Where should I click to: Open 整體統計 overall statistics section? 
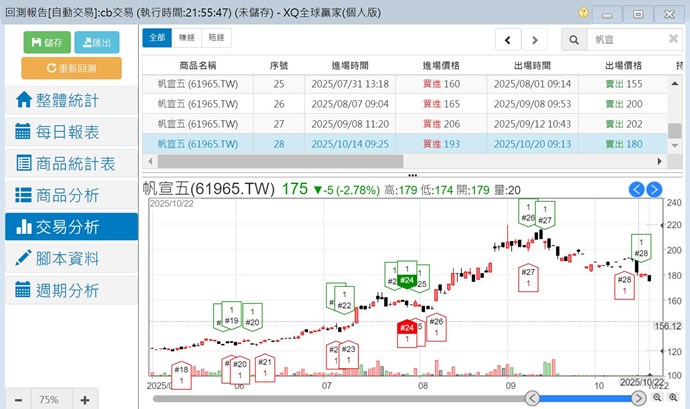click(x=71, y=100)
